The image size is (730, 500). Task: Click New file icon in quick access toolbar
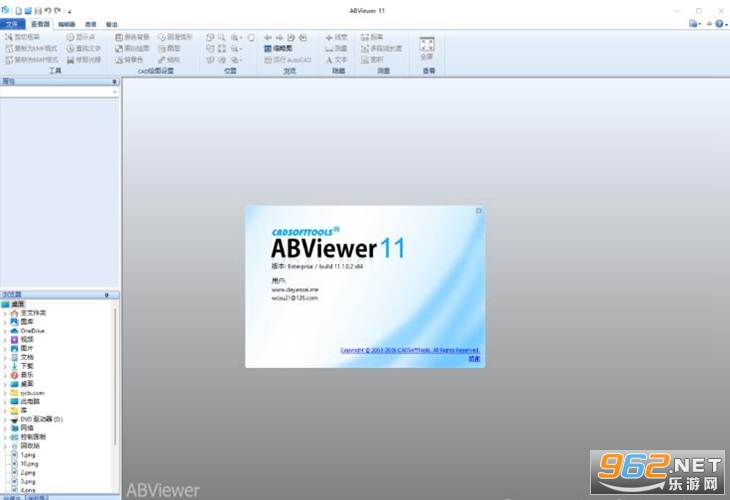18,11
